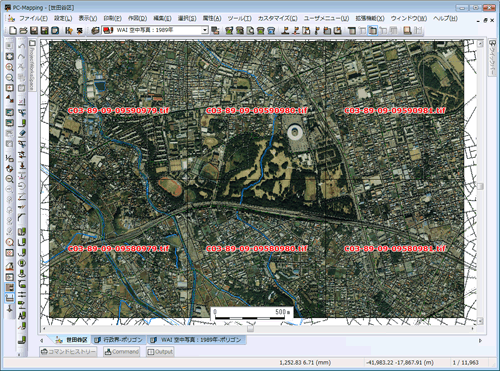Click the vertical scrollbar thumb beside map
The height and width of the screenshot is (371, 500).
coord(480,186)
